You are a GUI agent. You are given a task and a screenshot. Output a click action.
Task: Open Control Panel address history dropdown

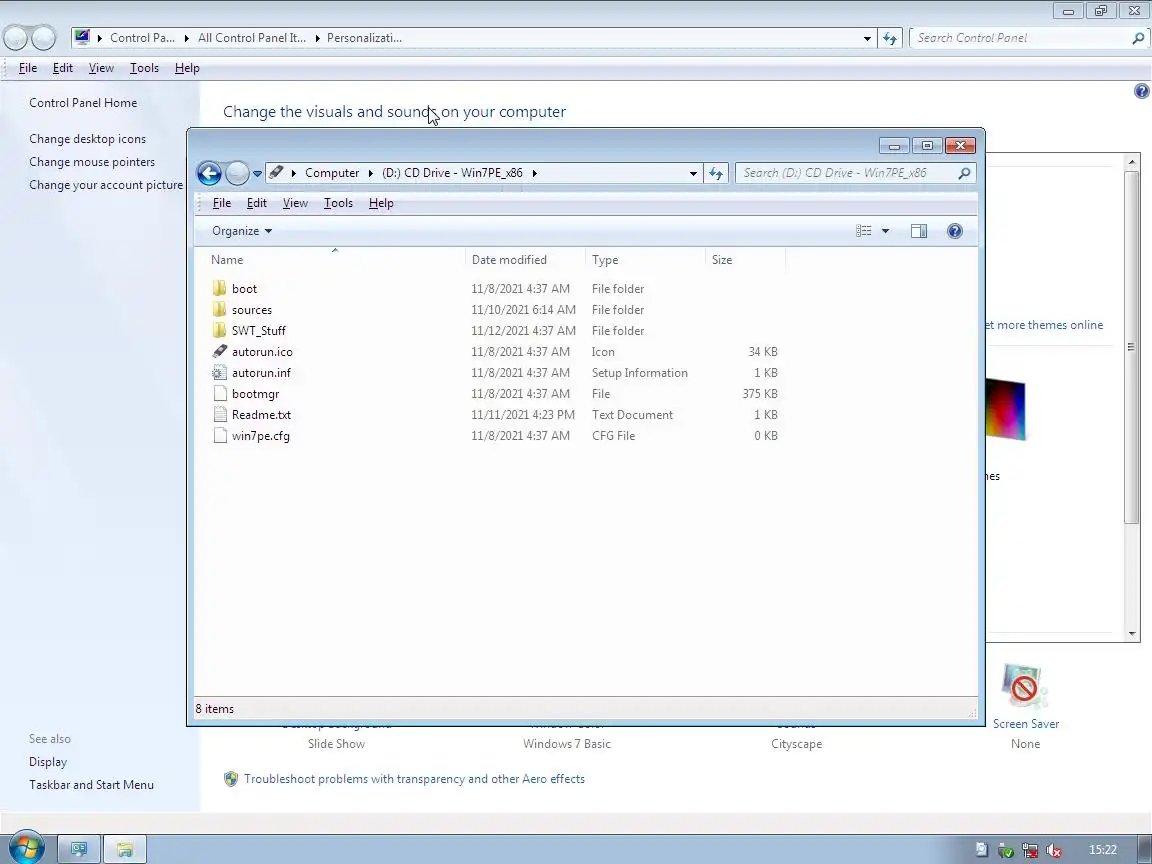tap(867, 38)
